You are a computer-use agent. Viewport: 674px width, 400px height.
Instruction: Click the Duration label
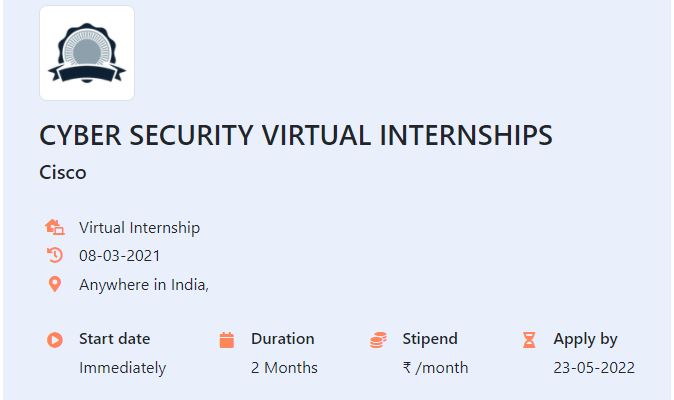tap(282, 339)
